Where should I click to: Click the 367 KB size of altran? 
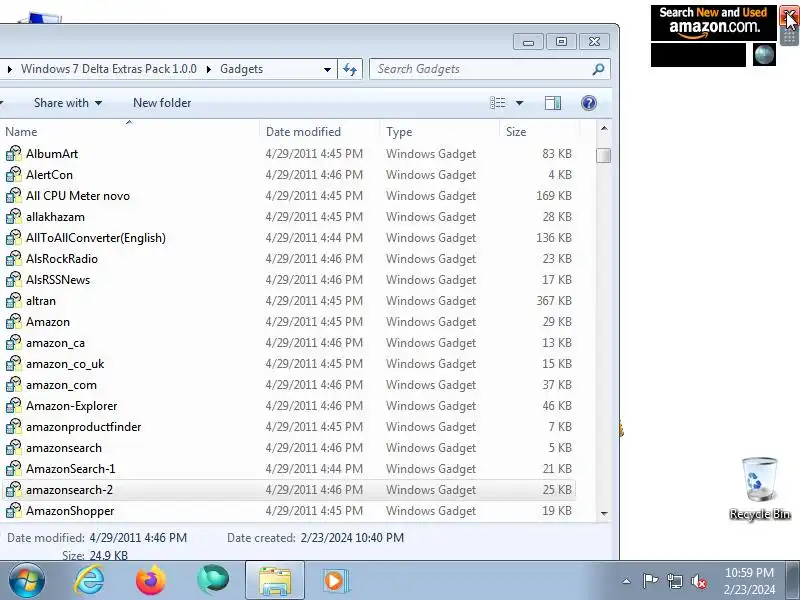[x=554, y=301]
